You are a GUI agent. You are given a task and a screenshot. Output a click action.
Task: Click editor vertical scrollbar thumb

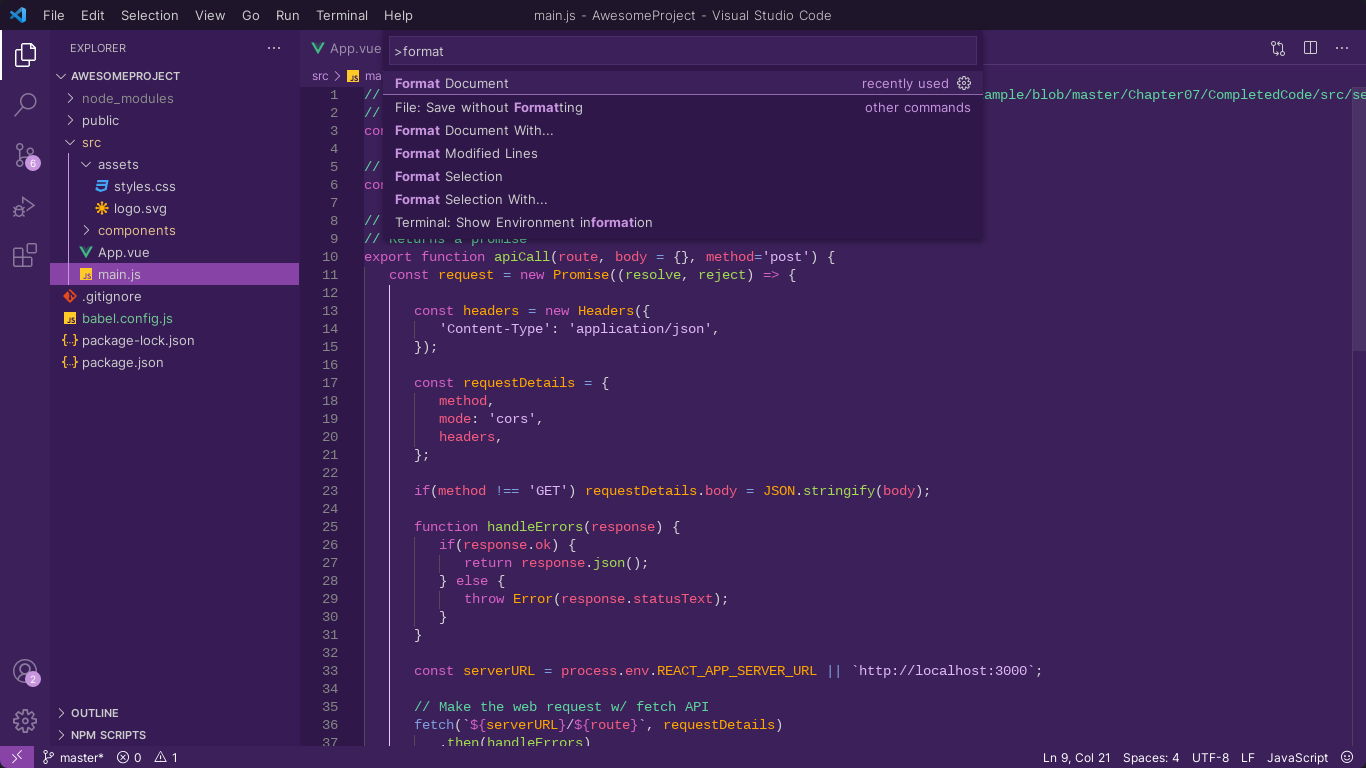point(1358,218)
